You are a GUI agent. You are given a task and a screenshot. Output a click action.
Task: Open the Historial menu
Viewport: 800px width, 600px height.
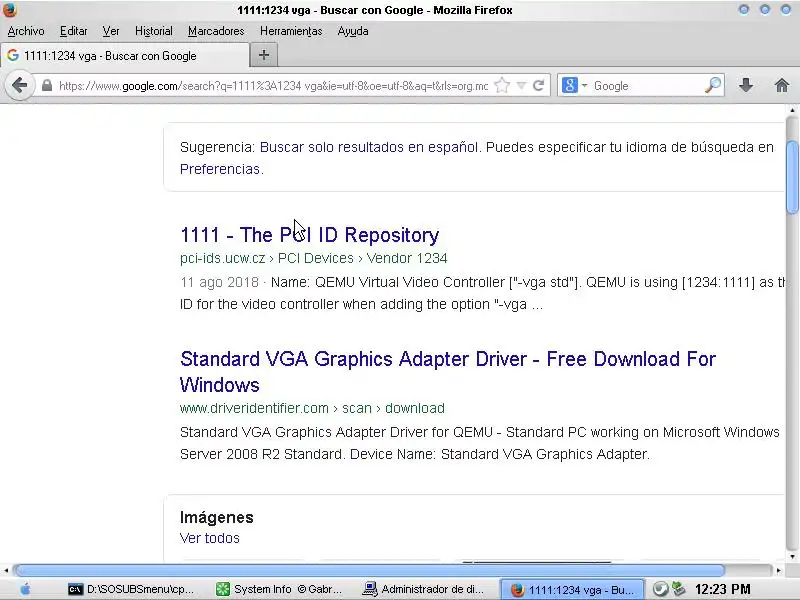click(154, 31)
